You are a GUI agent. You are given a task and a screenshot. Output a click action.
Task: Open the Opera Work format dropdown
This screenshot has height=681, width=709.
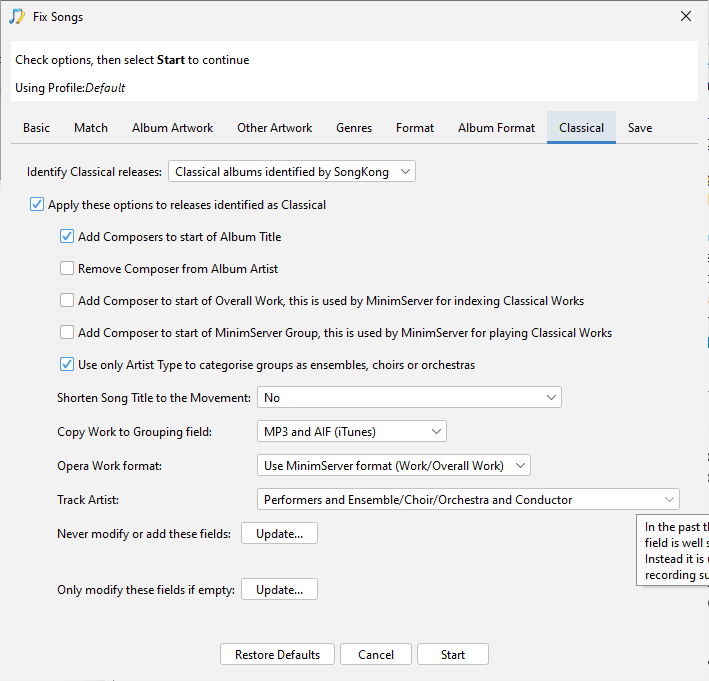(393, 465)
